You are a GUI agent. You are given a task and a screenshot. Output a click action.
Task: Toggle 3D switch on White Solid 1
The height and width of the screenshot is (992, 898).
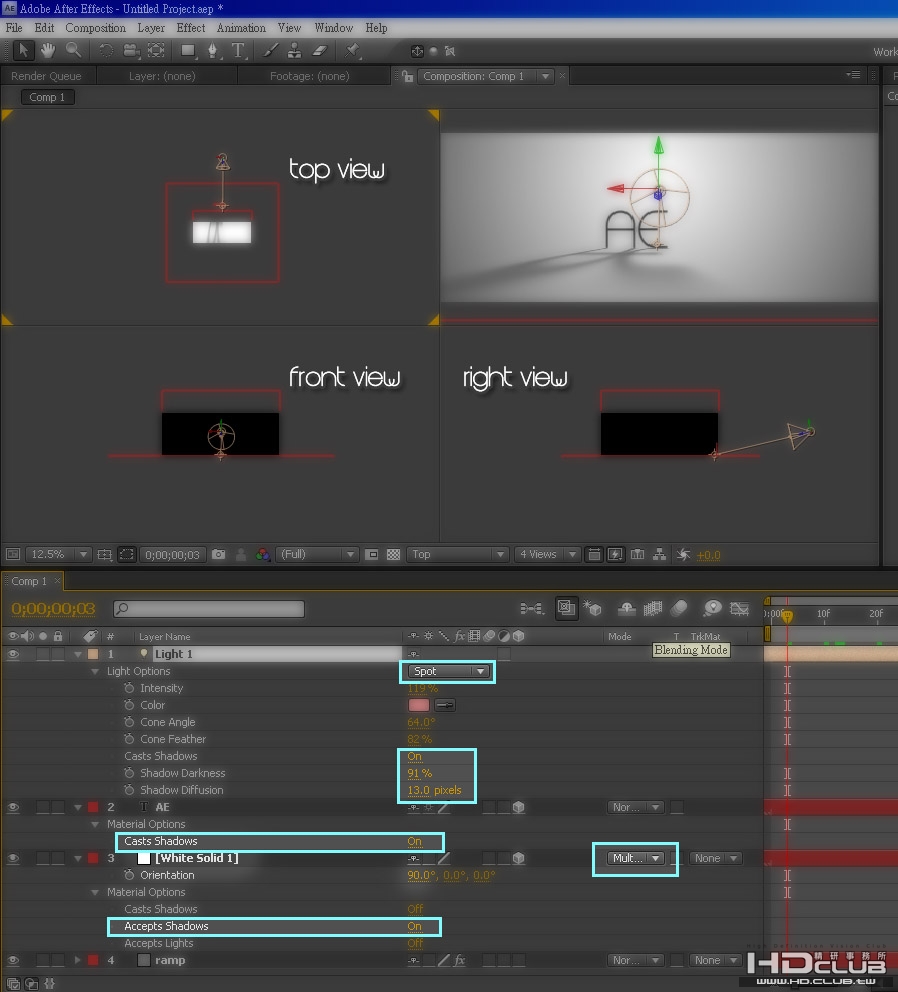point(518,859)
